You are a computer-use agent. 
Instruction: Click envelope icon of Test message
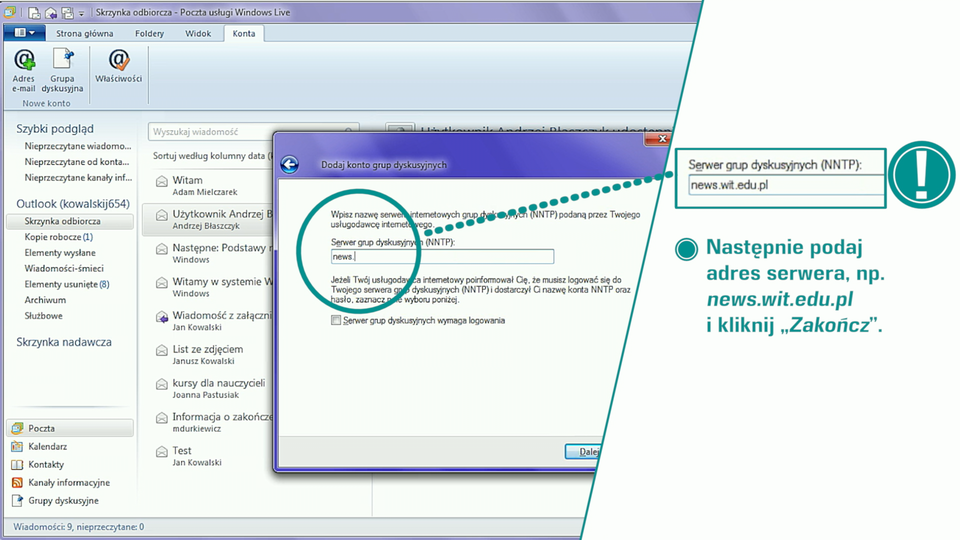162,452
